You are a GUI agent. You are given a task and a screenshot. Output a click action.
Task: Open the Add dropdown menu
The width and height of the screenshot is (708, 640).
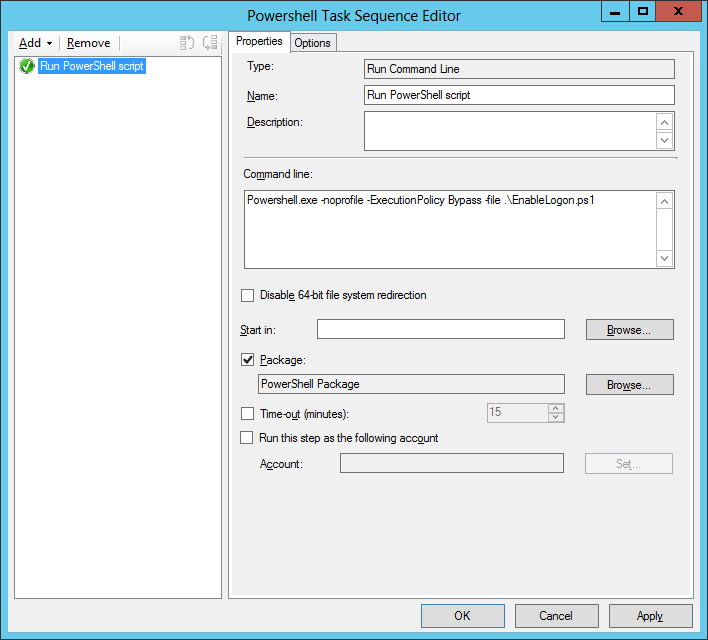[35, 43]
